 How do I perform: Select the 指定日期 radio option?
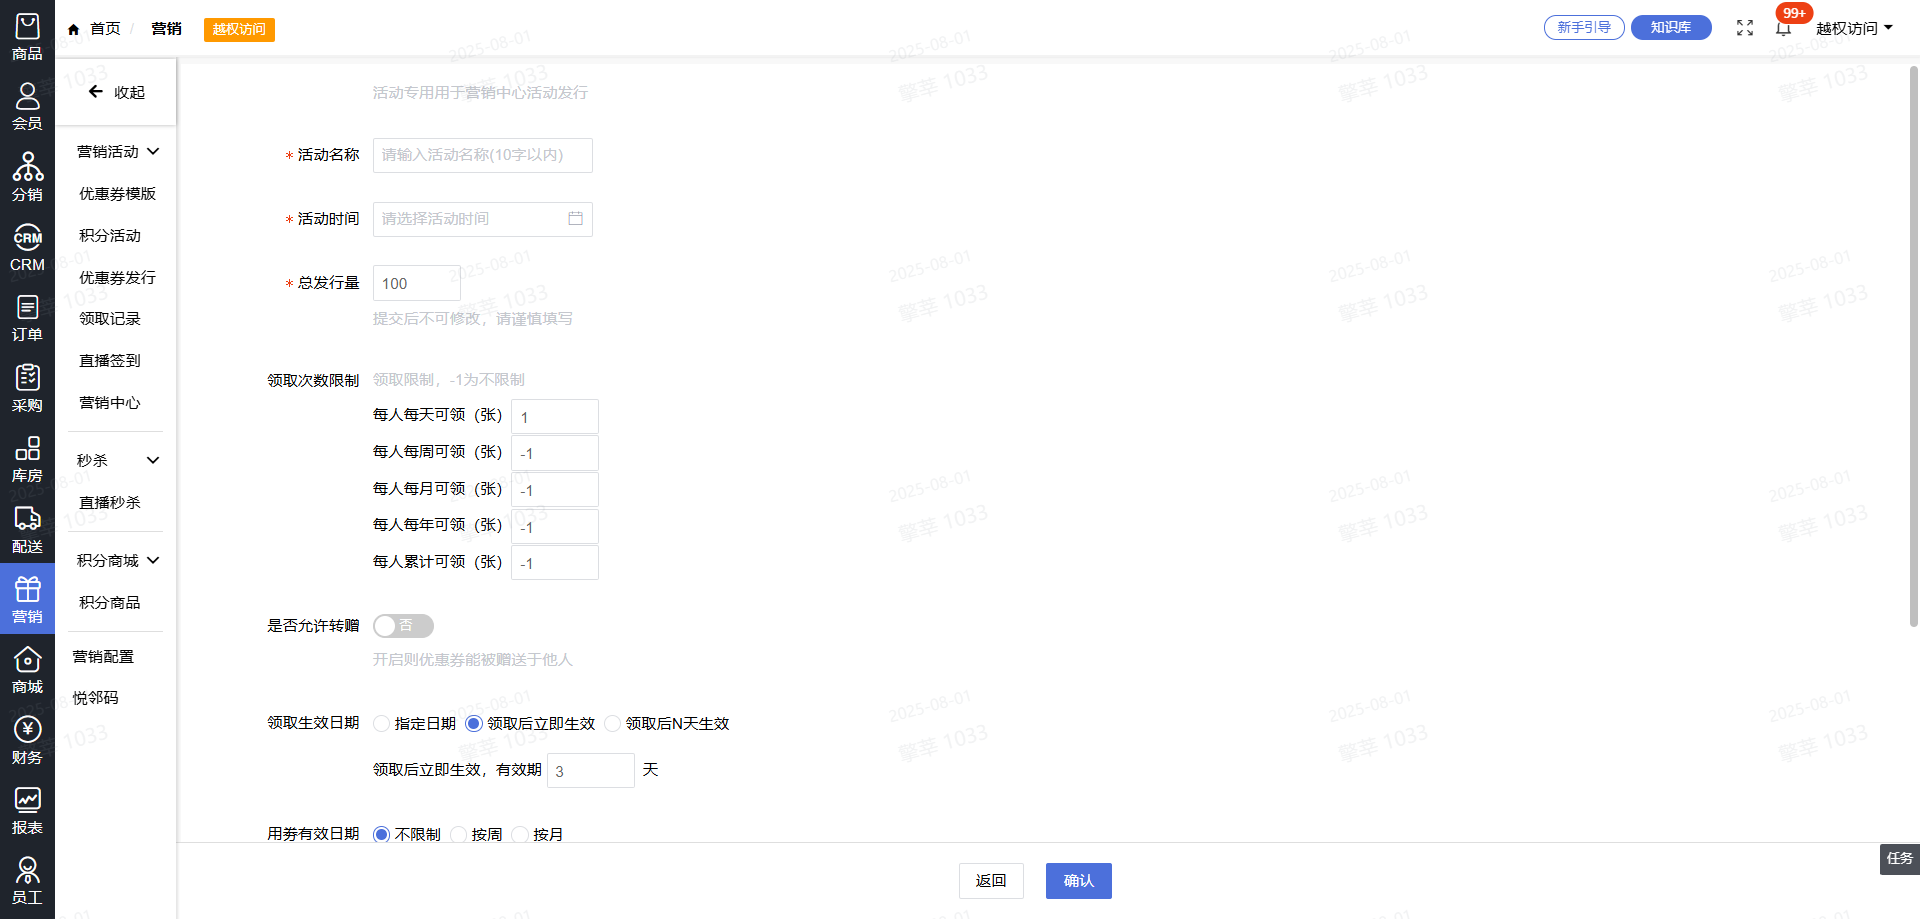tap(382, 724)
